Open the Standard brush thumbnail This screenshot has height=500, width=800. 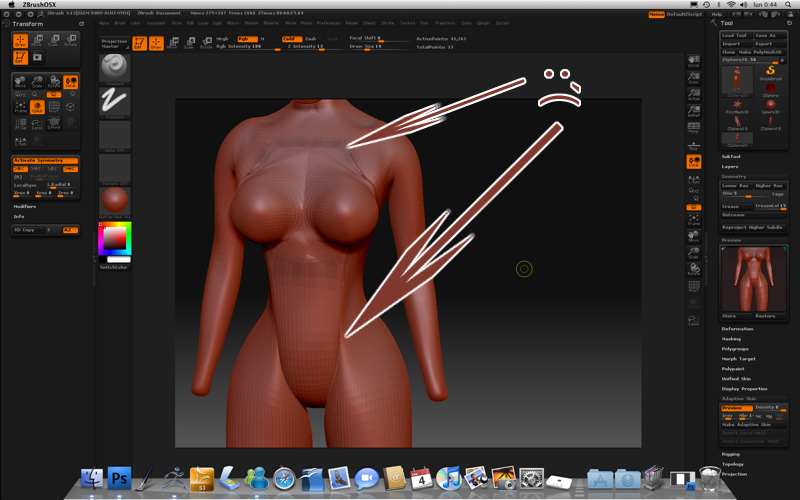114,68
